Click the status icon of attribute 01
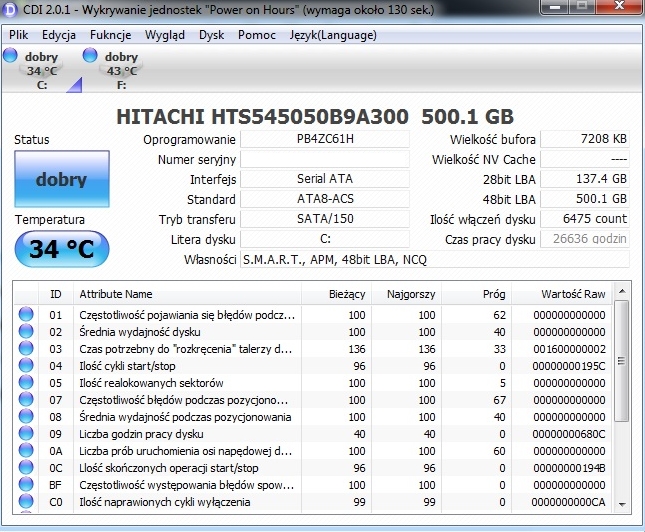 [x=26, y=315]
